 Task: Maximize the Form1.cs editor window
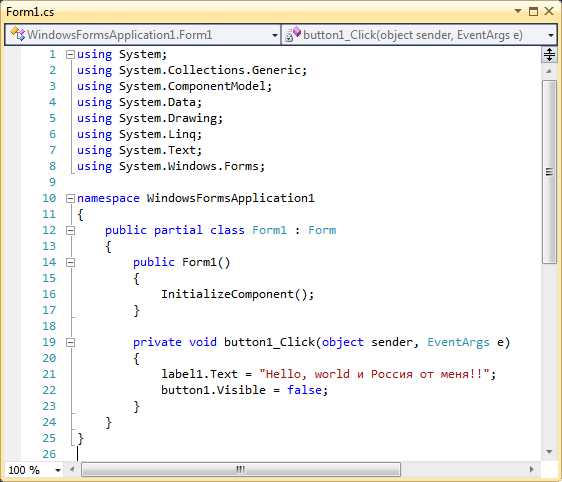click(533, 11)
